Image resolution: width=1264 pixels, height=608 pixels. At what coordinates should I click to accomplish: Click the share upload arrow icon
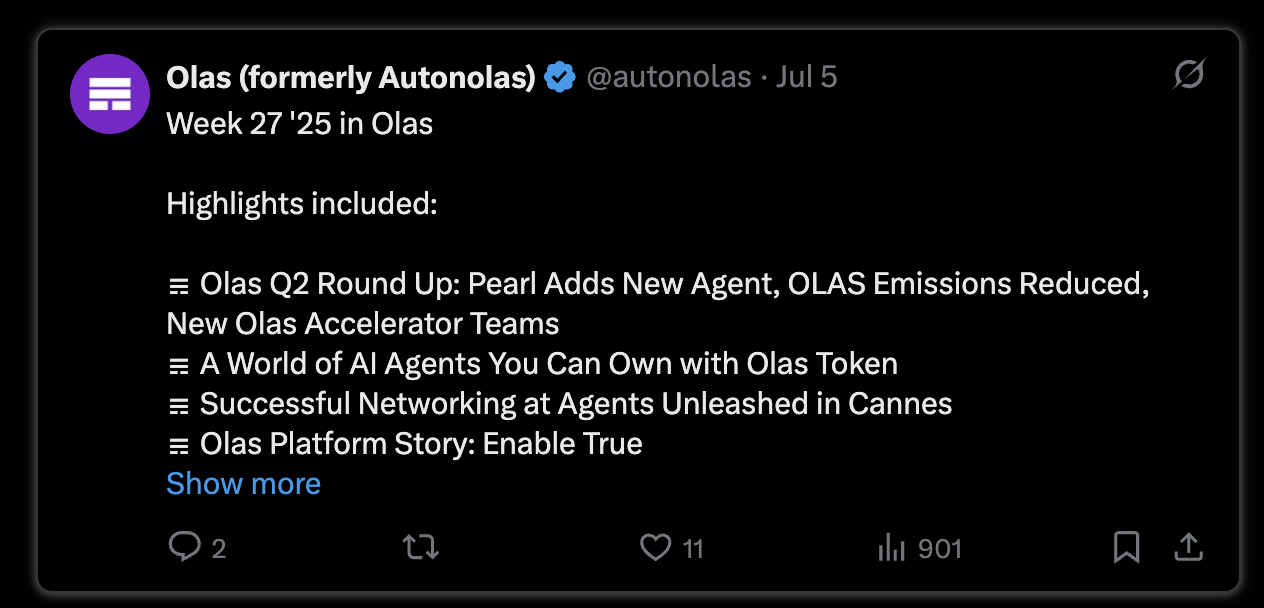click(x=1187, y=547)
